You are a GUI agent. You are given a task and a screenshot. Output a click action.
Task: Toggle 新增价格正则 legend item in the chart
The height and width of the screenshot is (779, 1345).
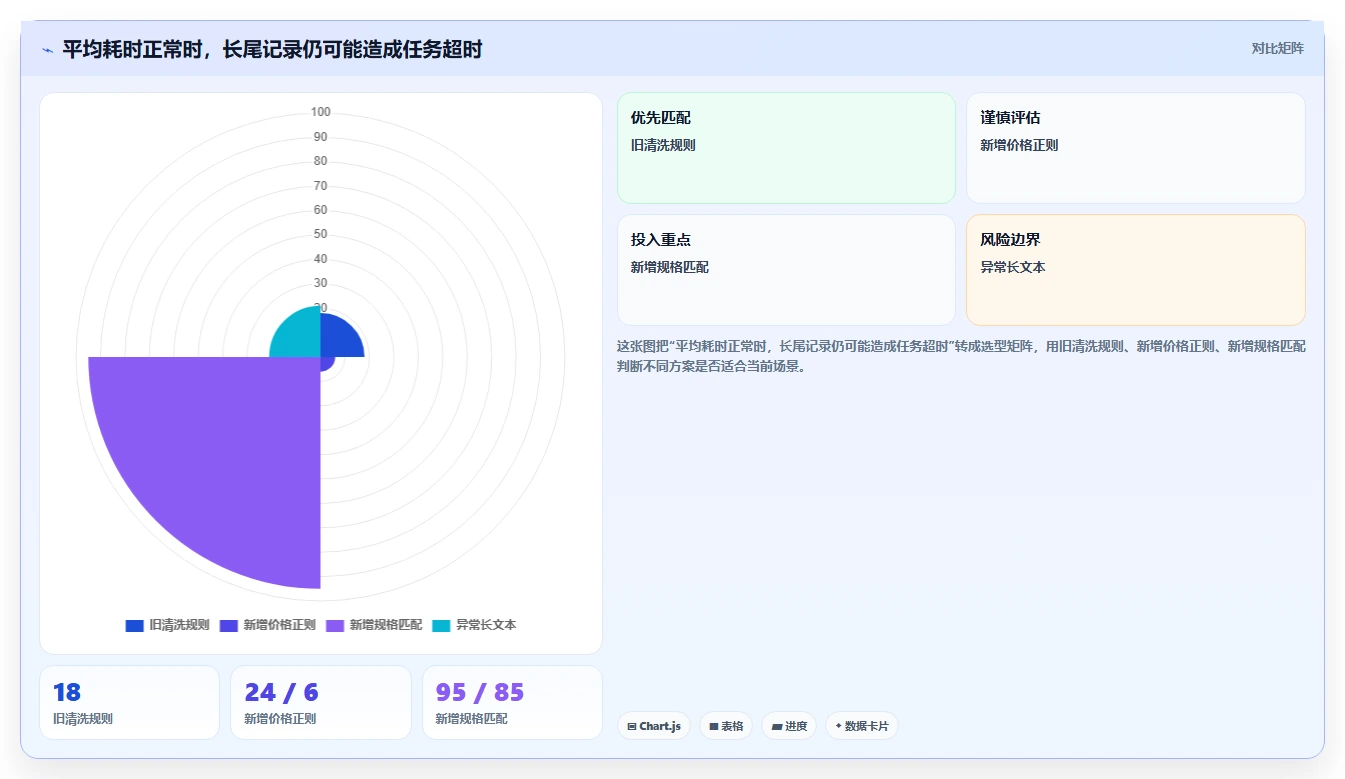click(x=267, y=625)
